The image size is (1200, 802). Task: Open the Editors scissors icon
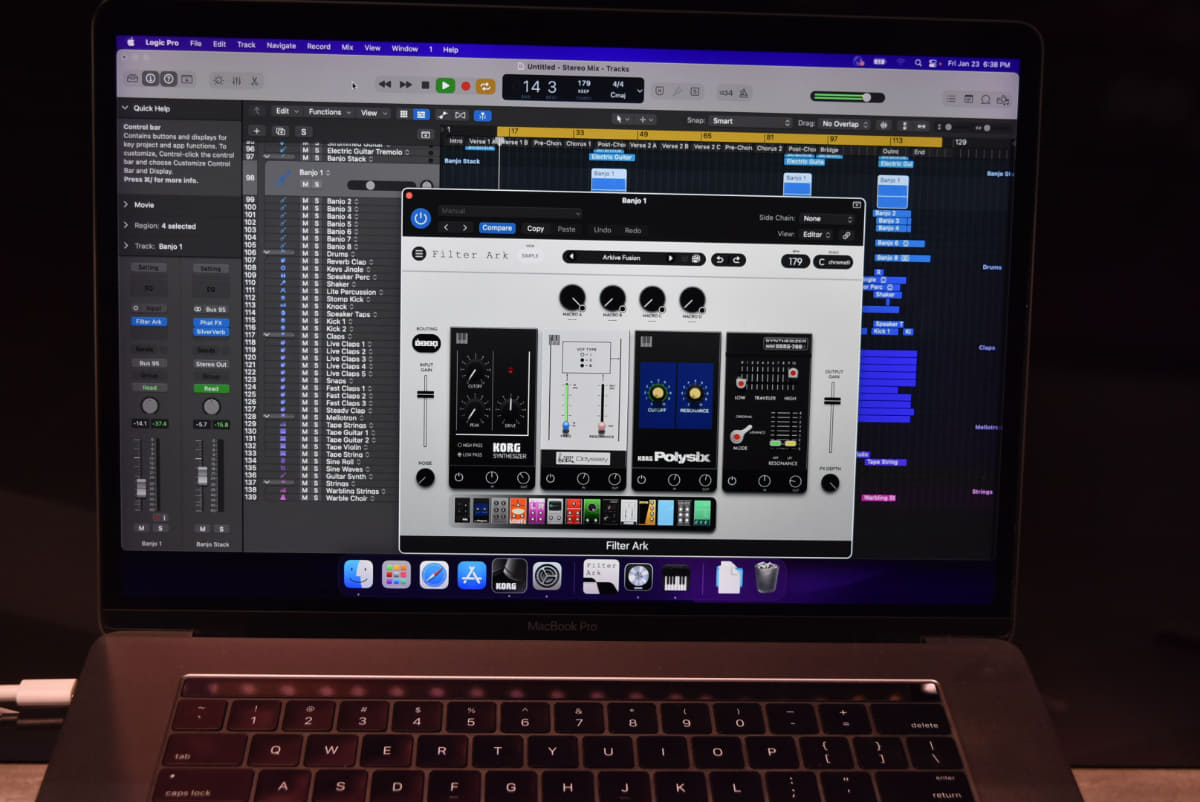(254, 80)
